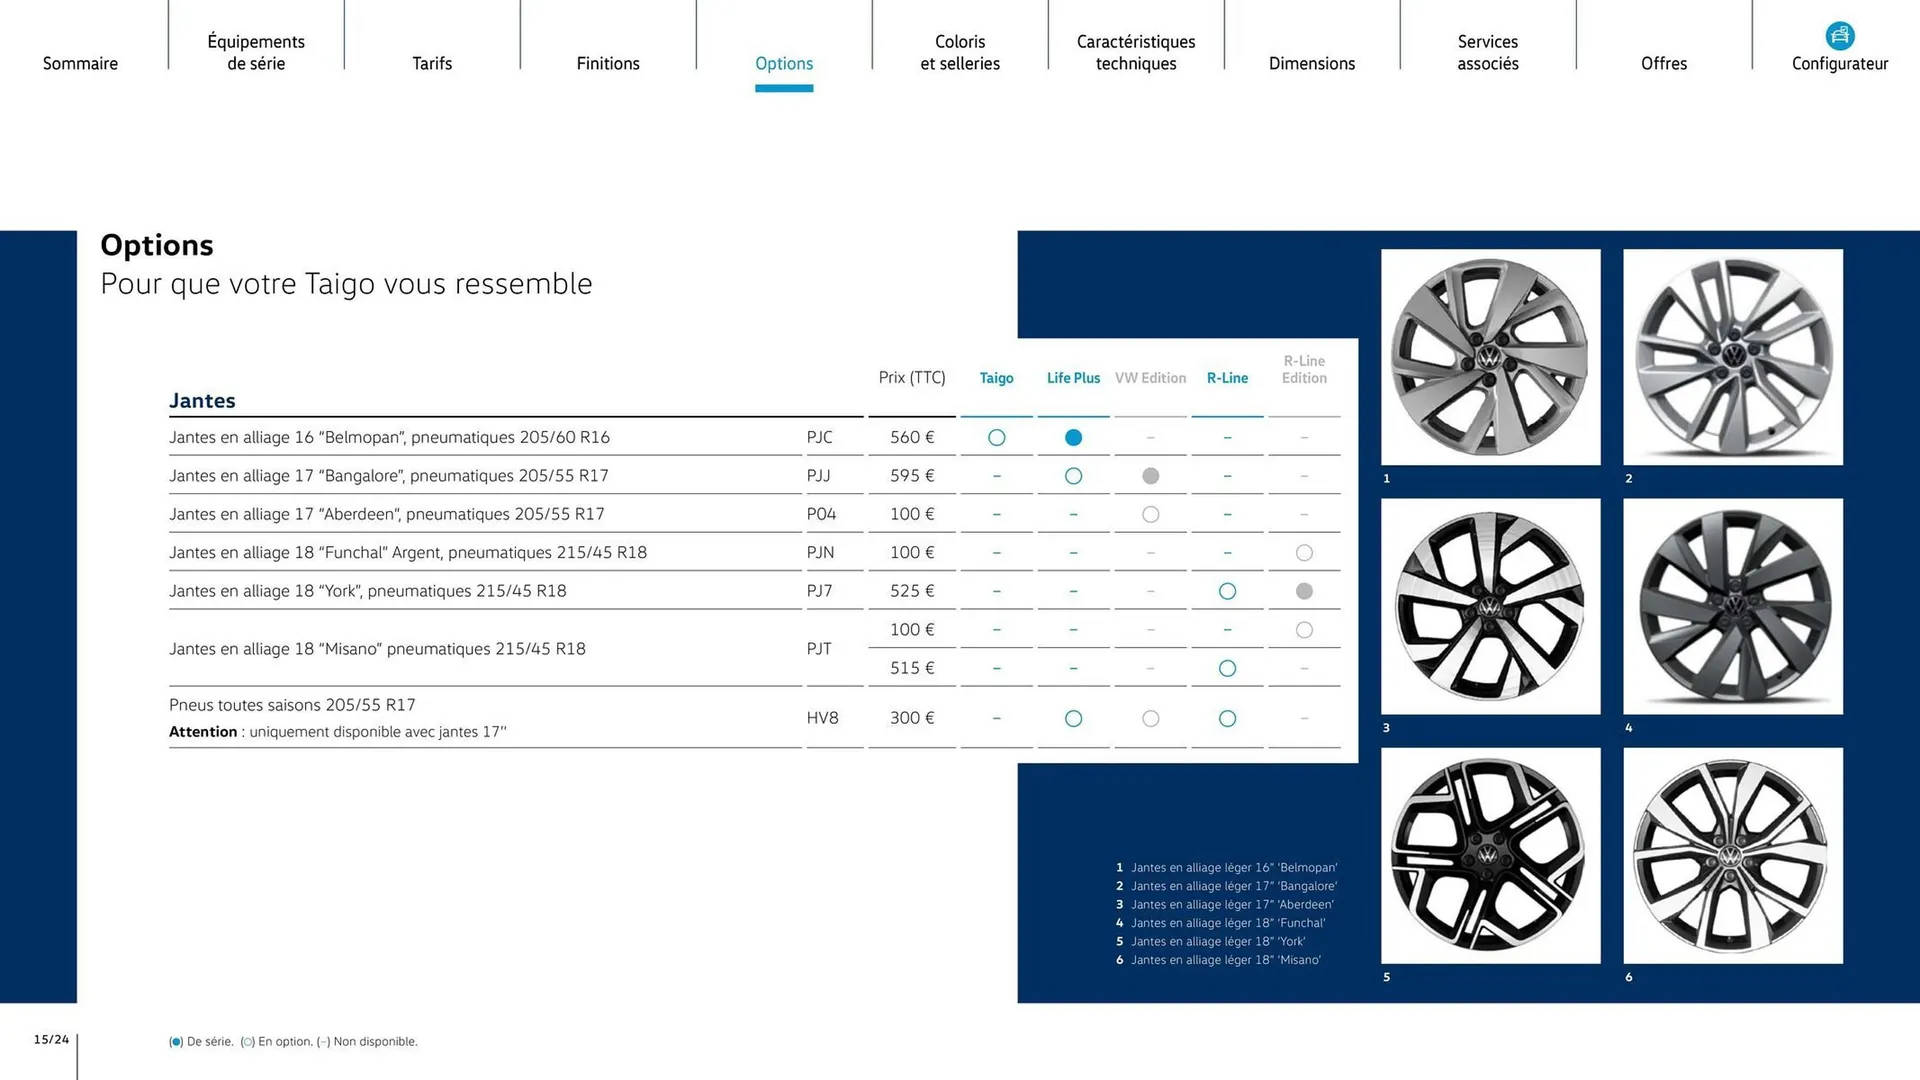The width and height of the screenshot is (1920, 1080).
Task: Open the Sommaire tab
Action: 80,63
